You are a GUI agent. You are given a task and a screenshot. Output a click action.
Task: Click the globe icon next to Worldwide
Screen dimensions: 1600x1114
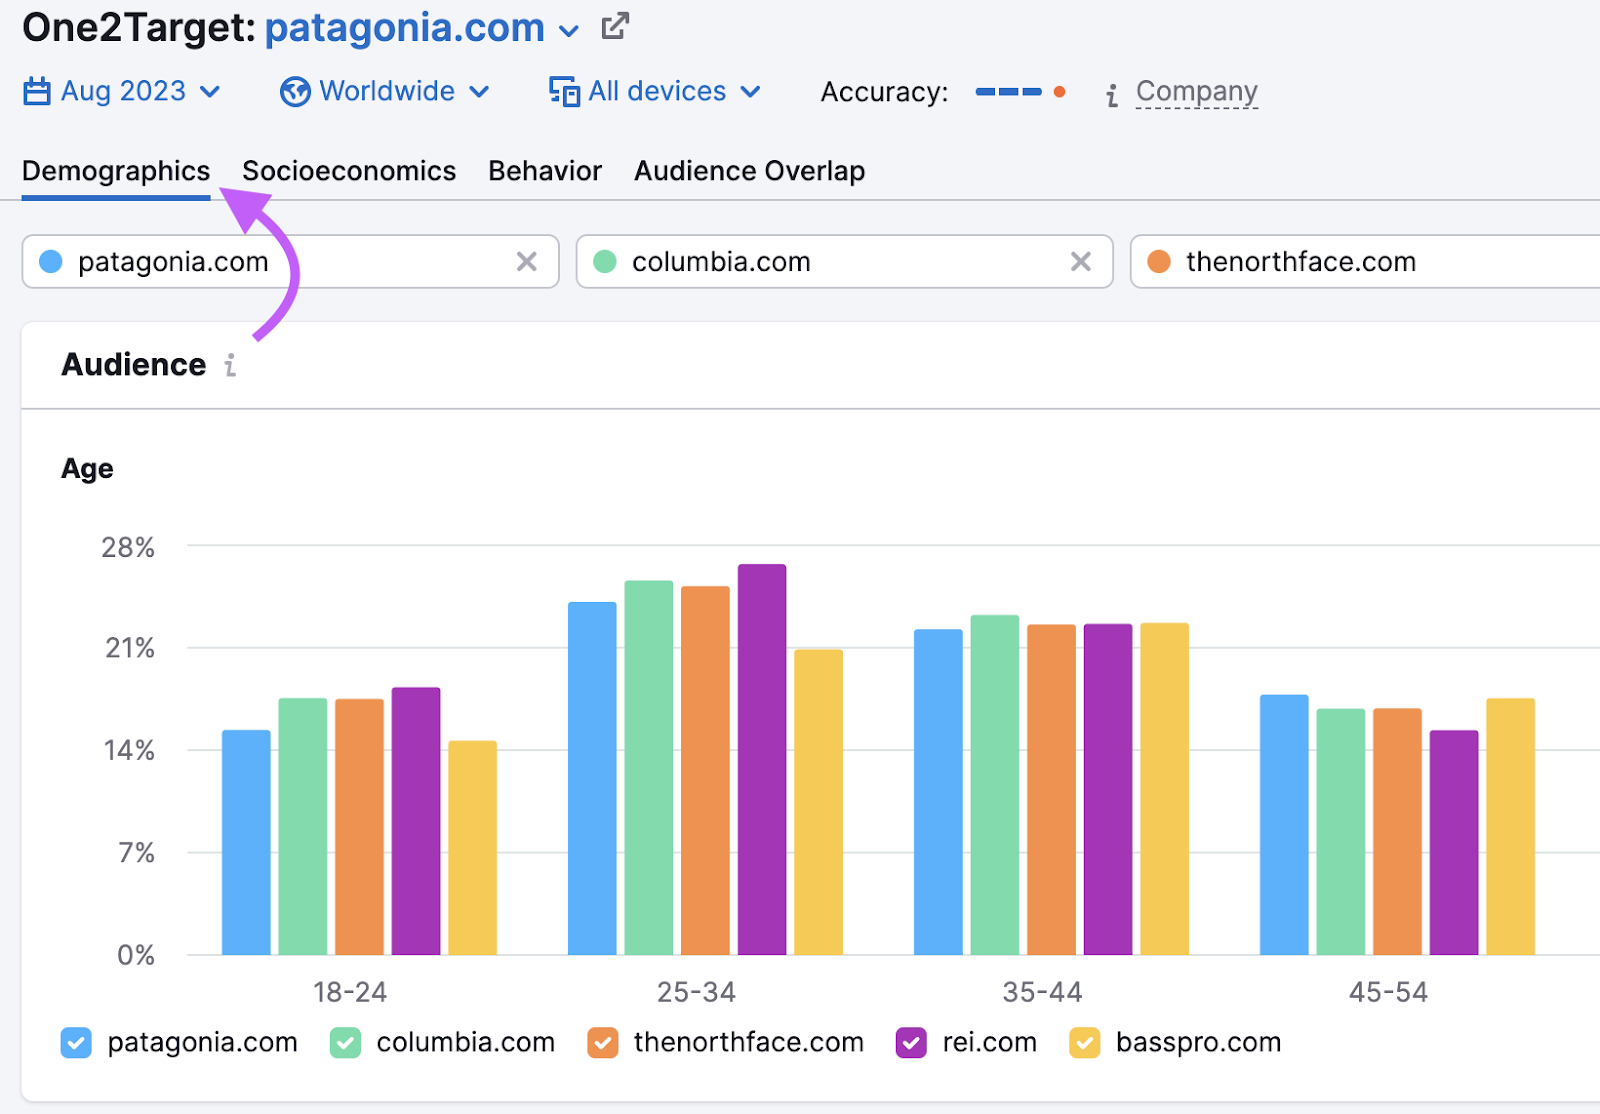(293, 91)
